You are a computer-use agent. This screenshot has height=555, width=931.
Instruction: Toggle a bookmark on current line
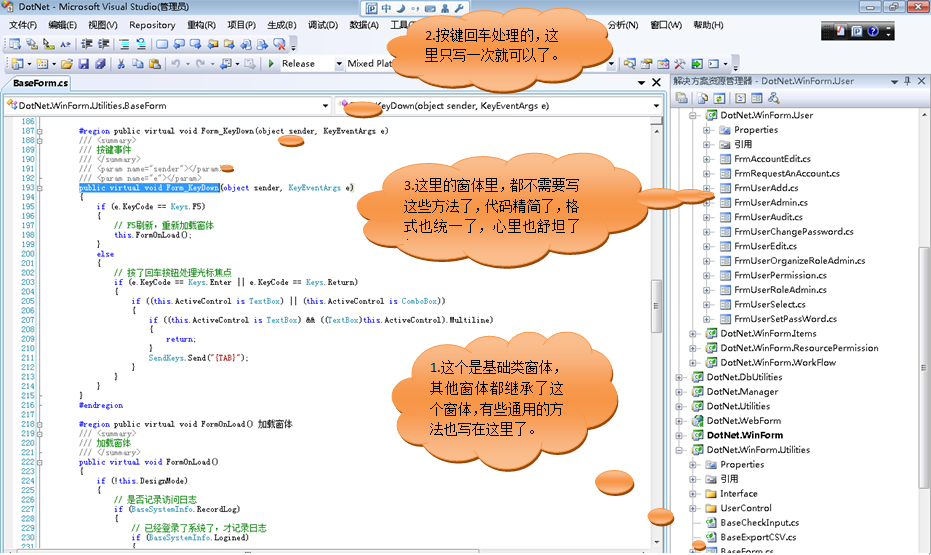[x=162, y=43]
